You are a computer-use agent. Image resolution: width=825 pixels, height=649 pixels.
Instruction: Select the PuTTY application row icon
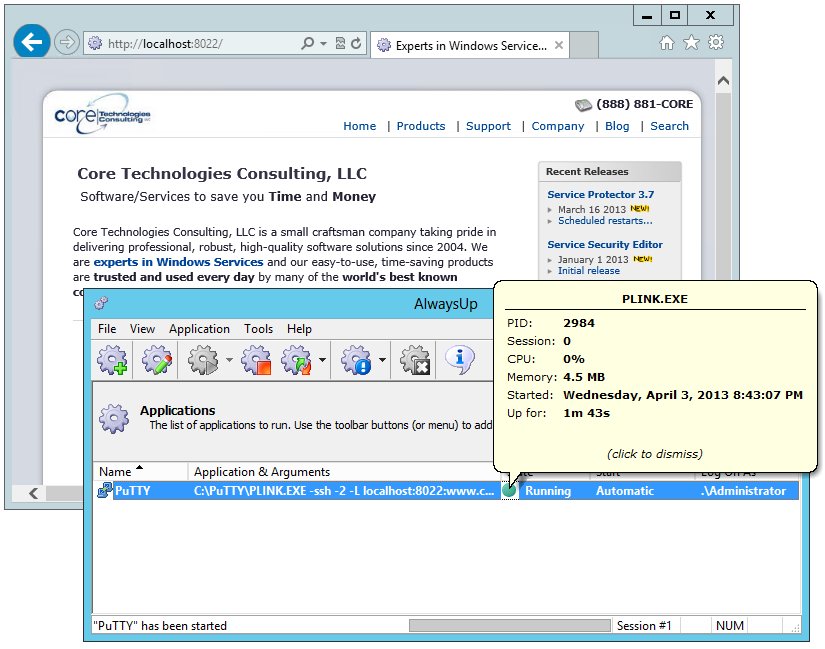(x=105, y=491)
